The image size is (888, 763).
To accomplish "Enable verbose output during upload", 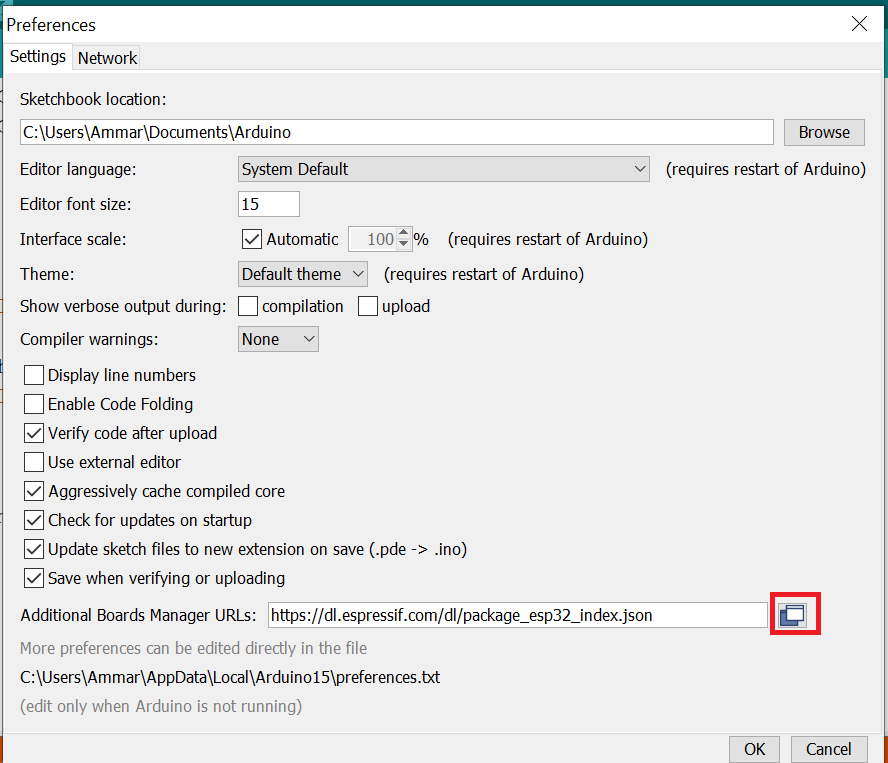I will 368,306.
